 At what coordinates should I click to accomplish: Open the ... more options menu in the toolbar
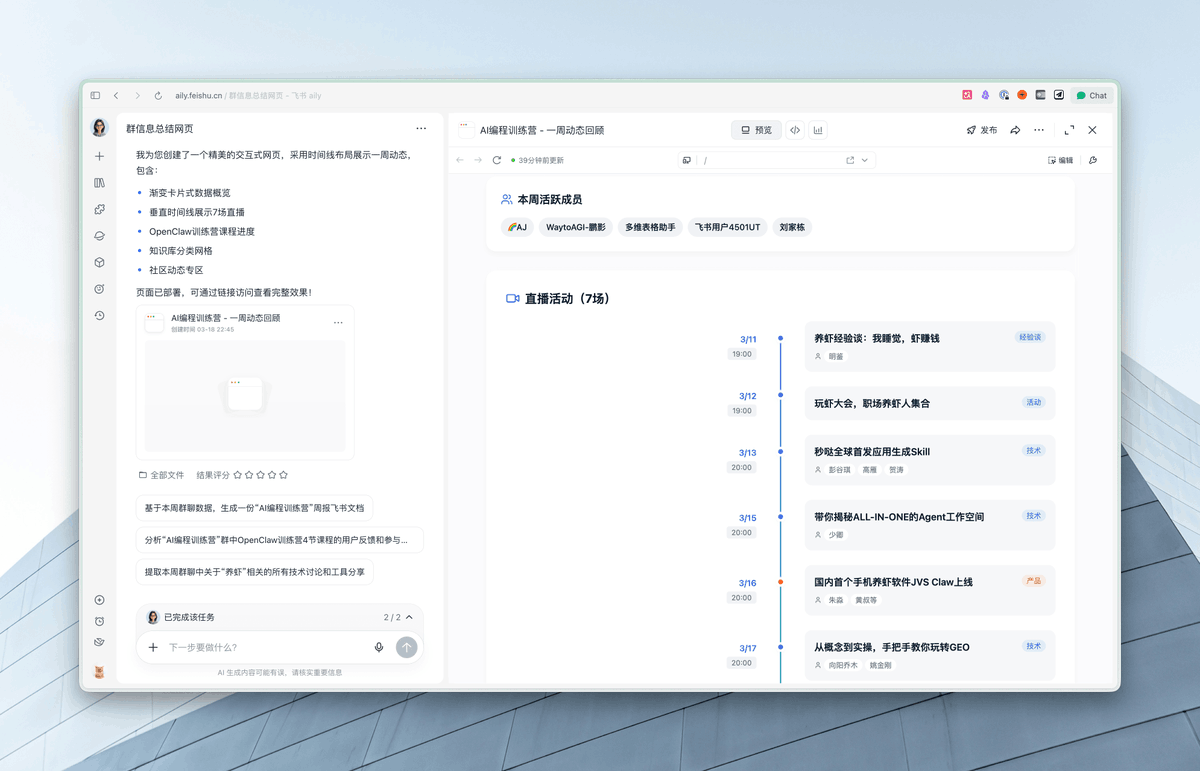point(1039,129)
